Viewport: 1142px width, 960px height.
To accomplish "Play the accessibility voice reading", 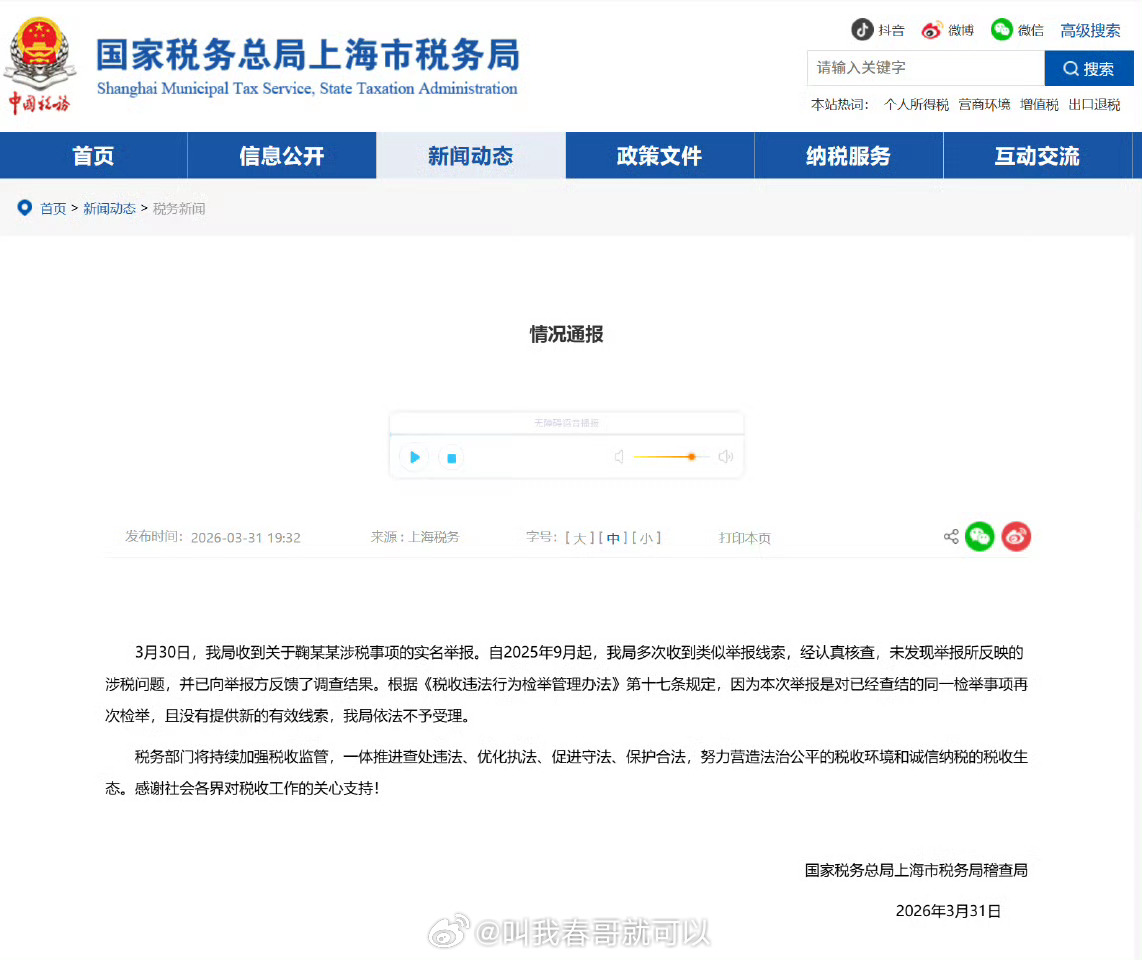I will 413,457.
